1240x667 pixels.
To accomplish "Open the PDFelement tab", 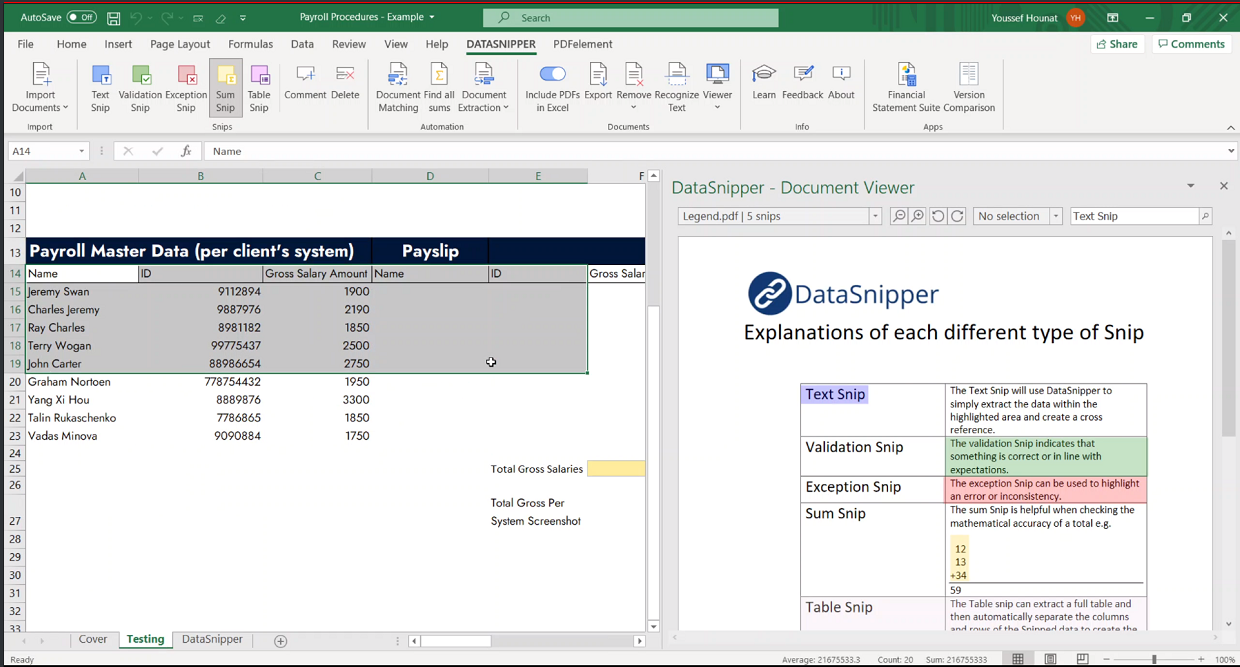I will tap(583, 44).
